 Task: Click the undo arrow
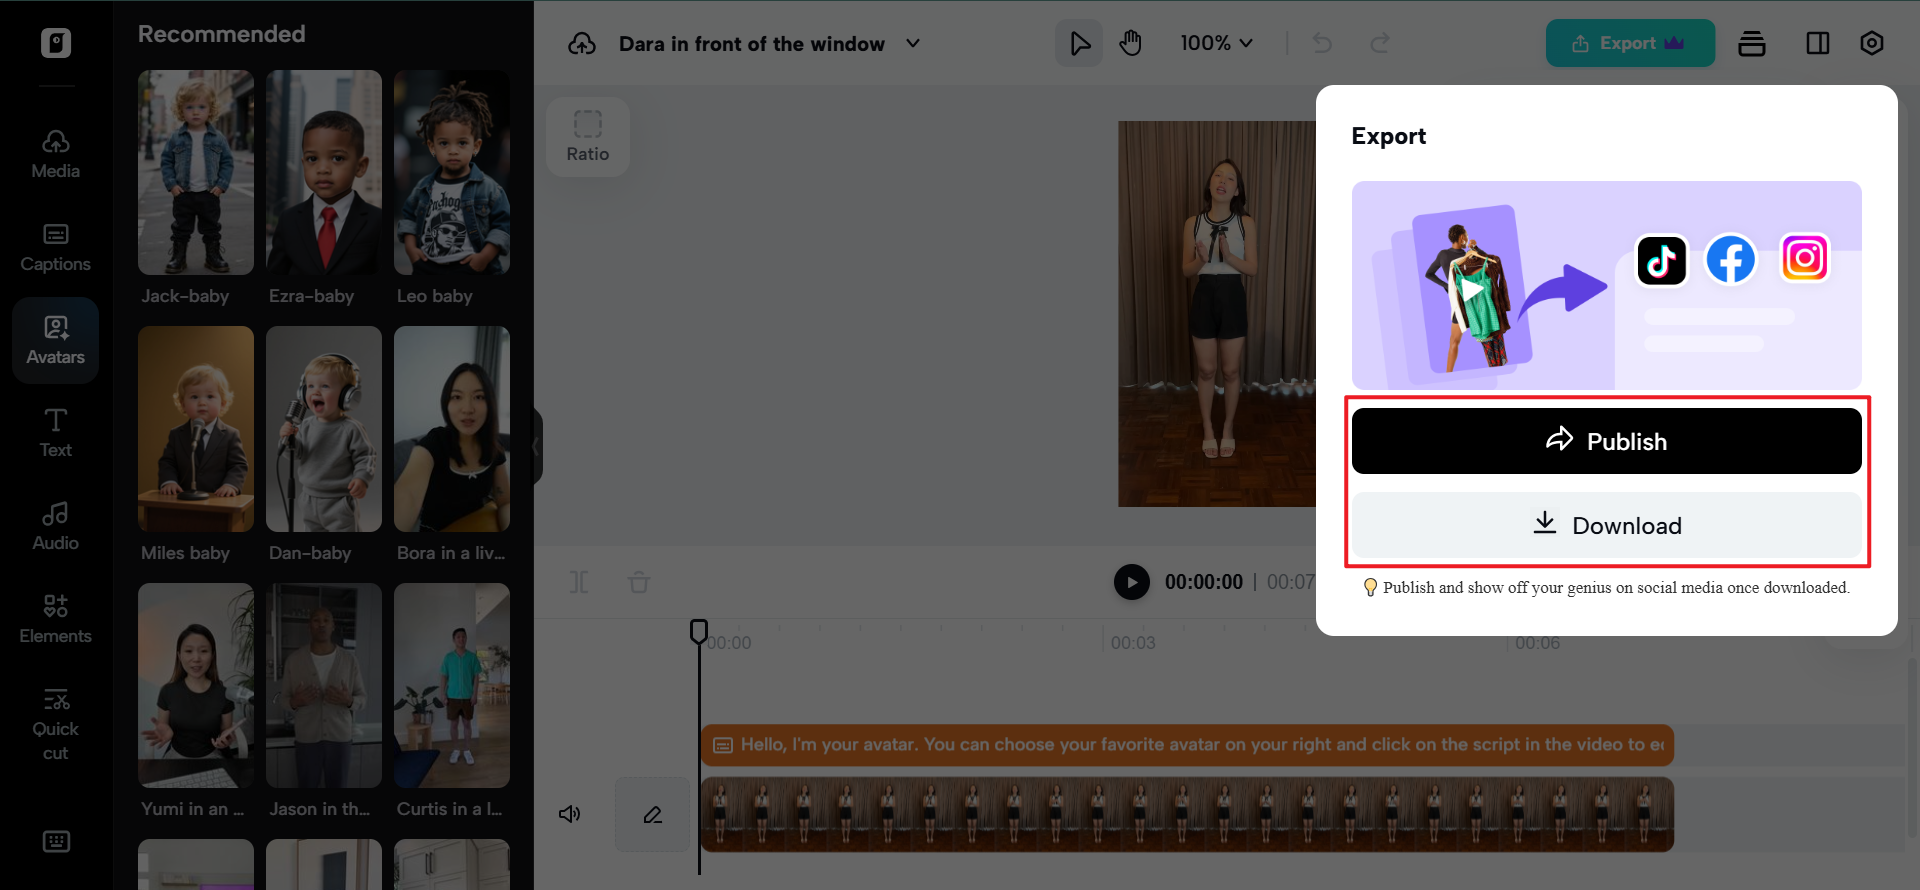pyautogui.click(x=1322, y=43)
